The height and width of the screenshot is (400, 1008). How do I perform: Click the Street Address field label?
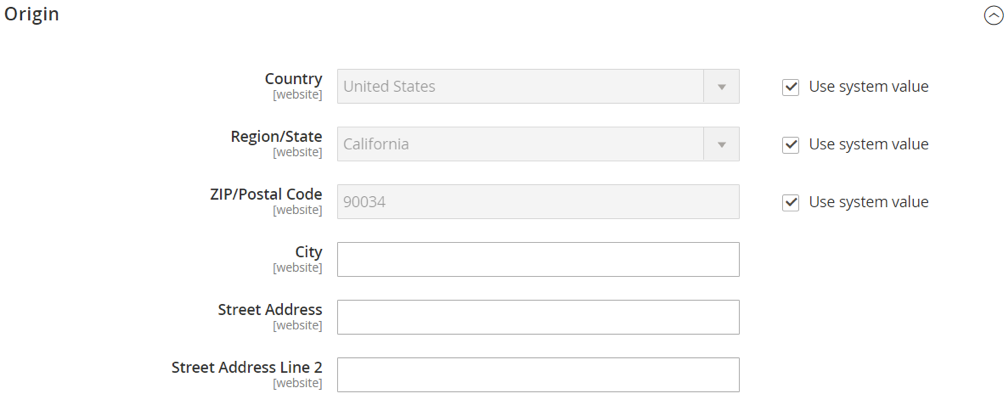[270, 310]
